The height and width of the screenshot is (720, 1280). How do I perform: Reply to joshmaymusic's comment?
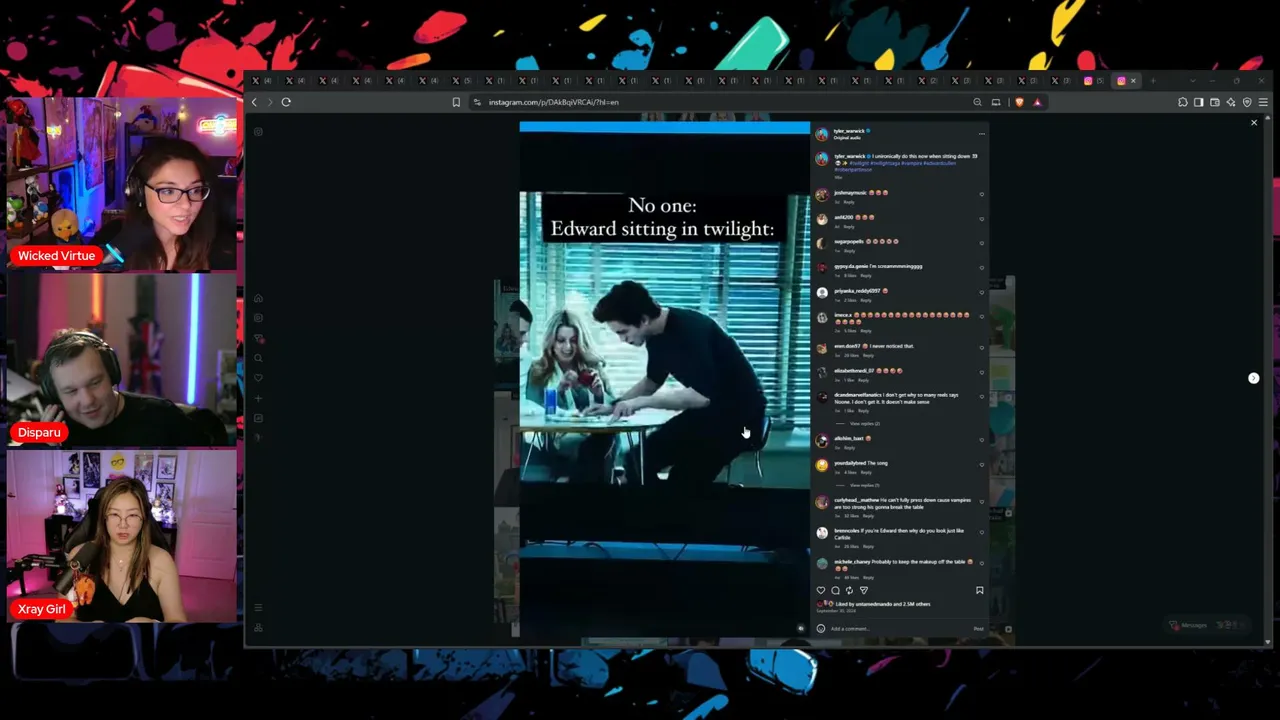(x=849, y=202)
